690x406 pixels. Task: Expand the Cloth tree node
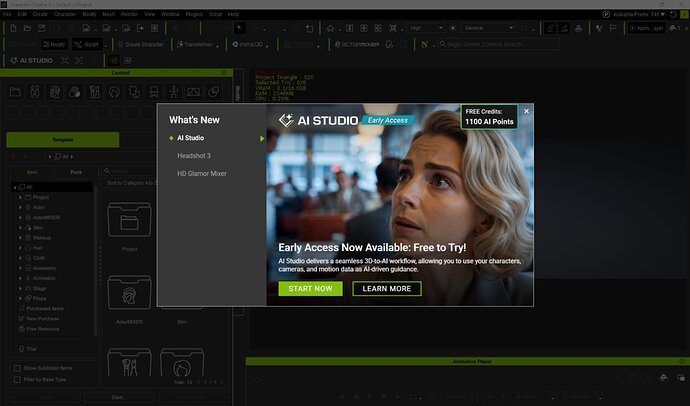(20, 258)
